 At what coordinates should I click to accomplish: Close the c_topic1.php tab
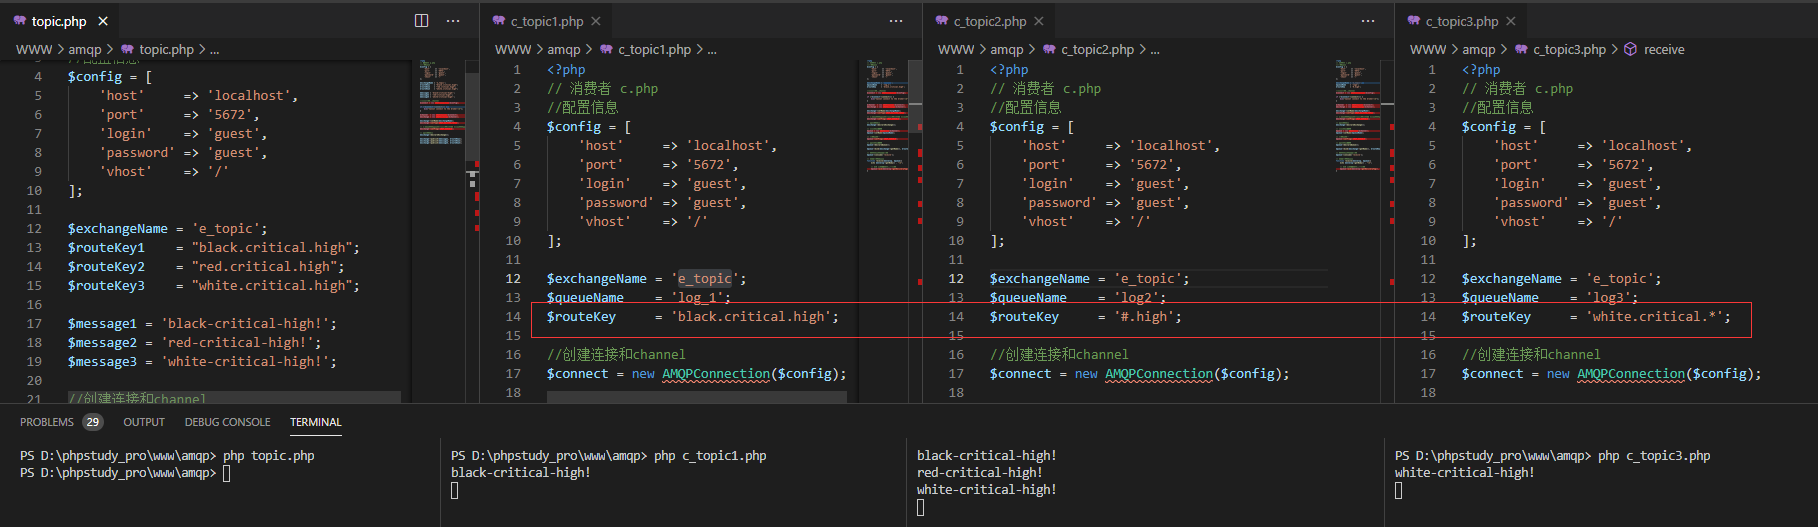[596, 21]
